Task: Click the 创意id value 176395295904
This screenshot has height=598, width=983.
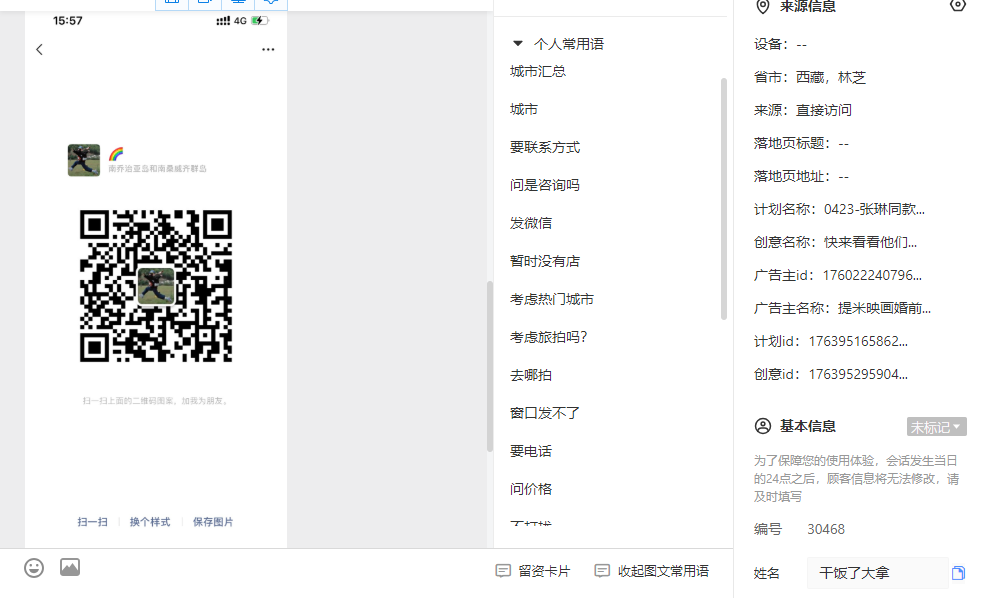Action: [x=858, y=375]
